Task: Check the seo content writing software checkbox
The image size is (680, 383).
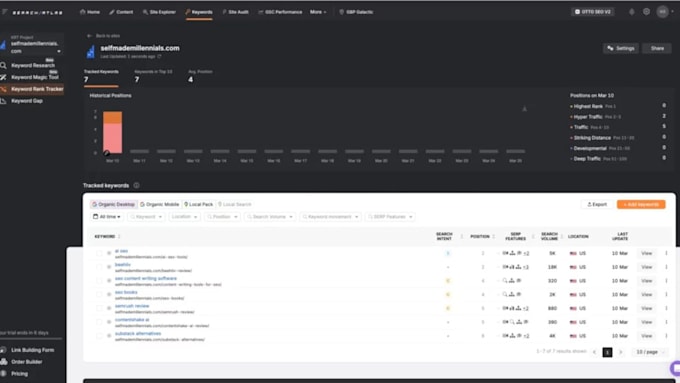Action: [x=99, y=281]
